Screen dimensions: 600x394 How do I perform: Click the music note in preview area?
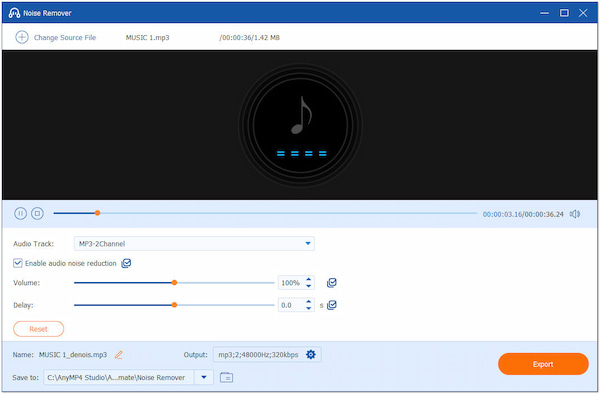(x=302, y=115)
